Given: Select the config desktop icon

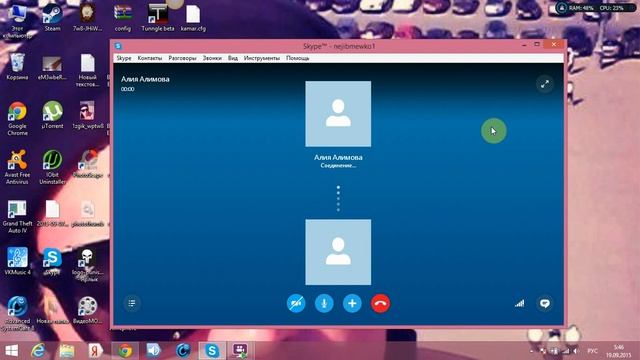Looking at the screenshot, I should tap(123, 17).
